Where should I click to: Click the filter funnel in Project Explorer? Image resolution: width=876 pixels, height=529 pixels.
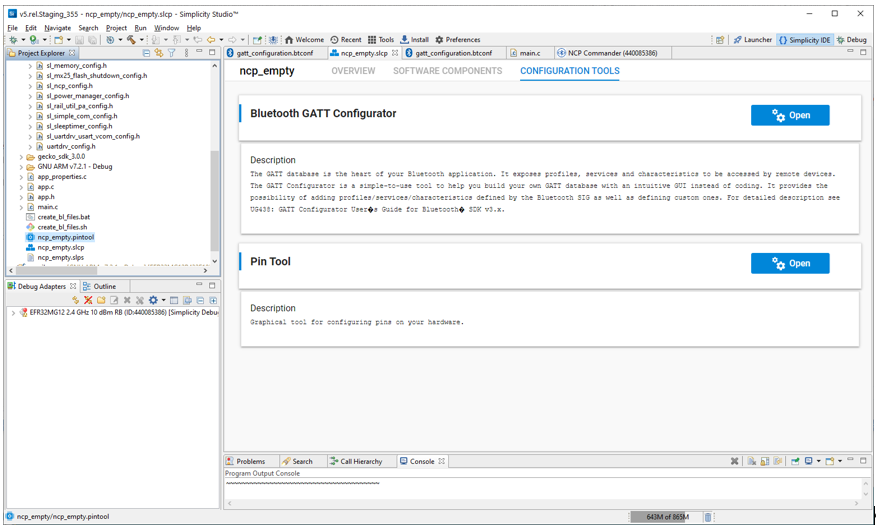(x=172, y=52)
